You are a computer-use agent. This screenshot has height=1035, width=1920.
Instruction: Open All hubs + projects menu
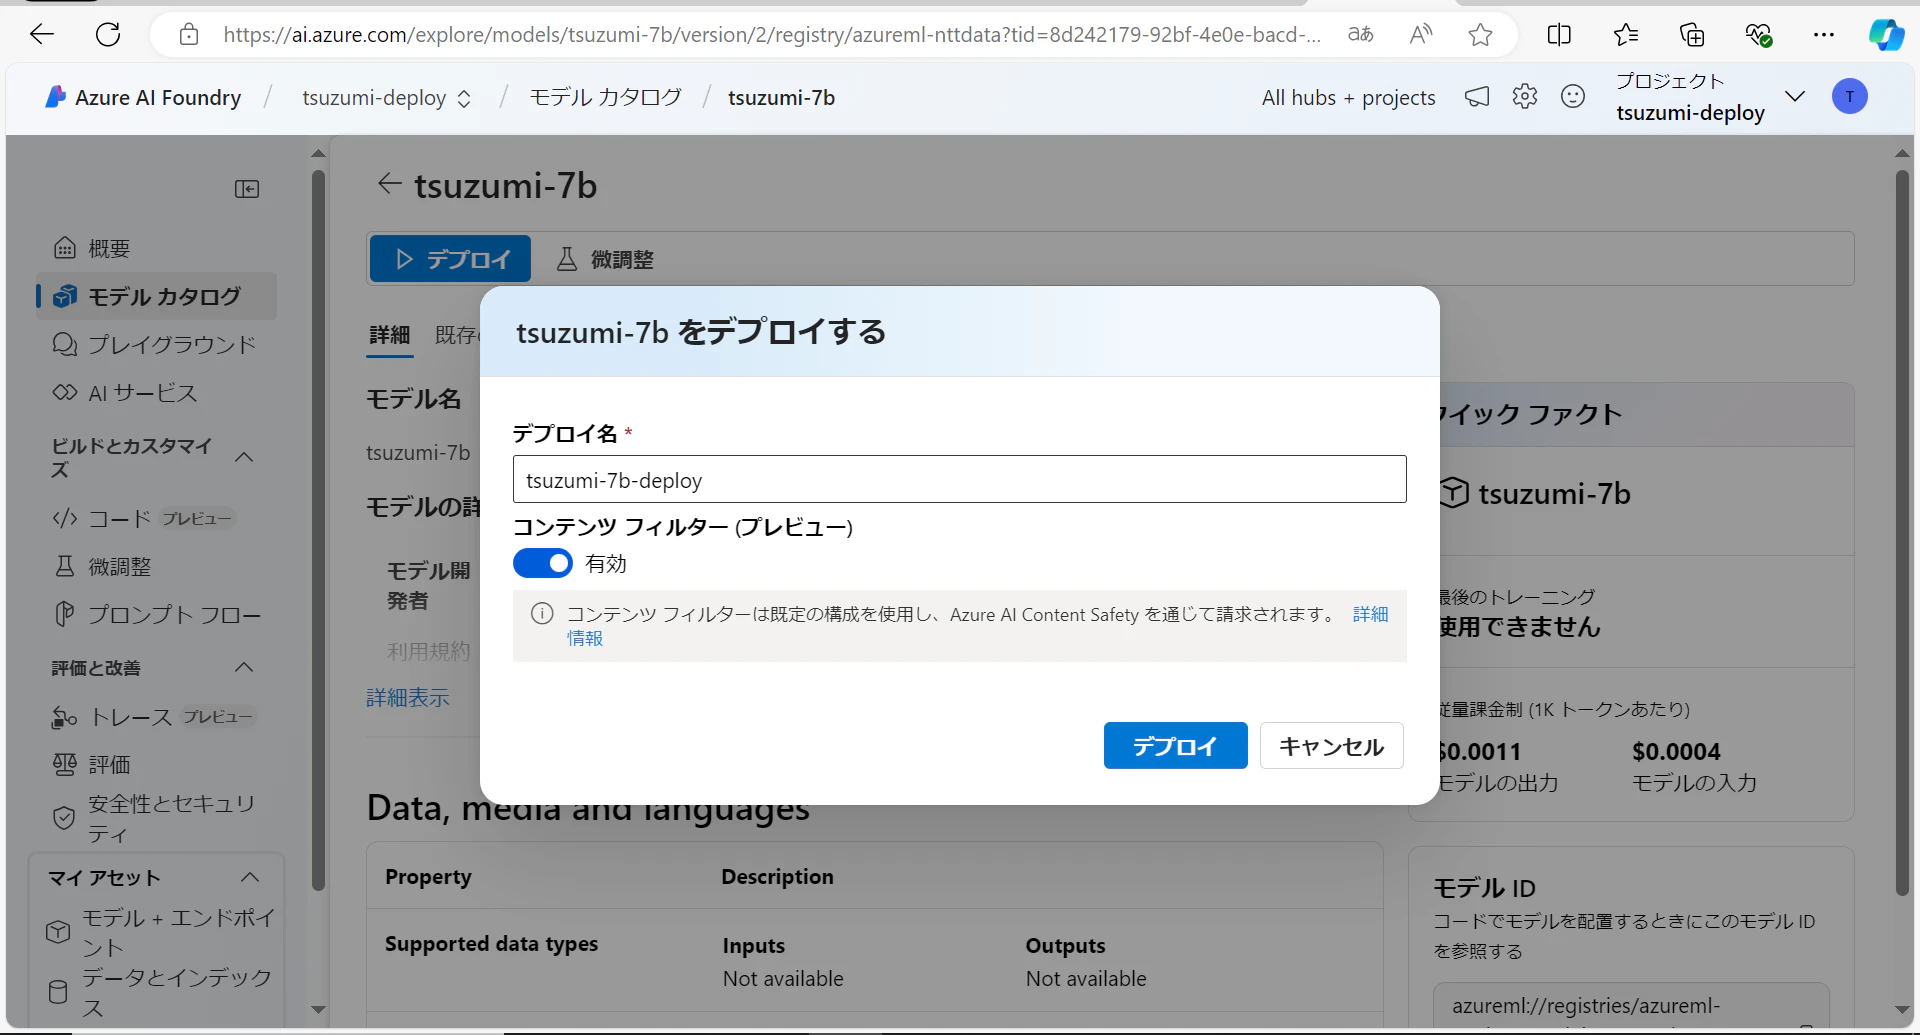[1348, 97]
